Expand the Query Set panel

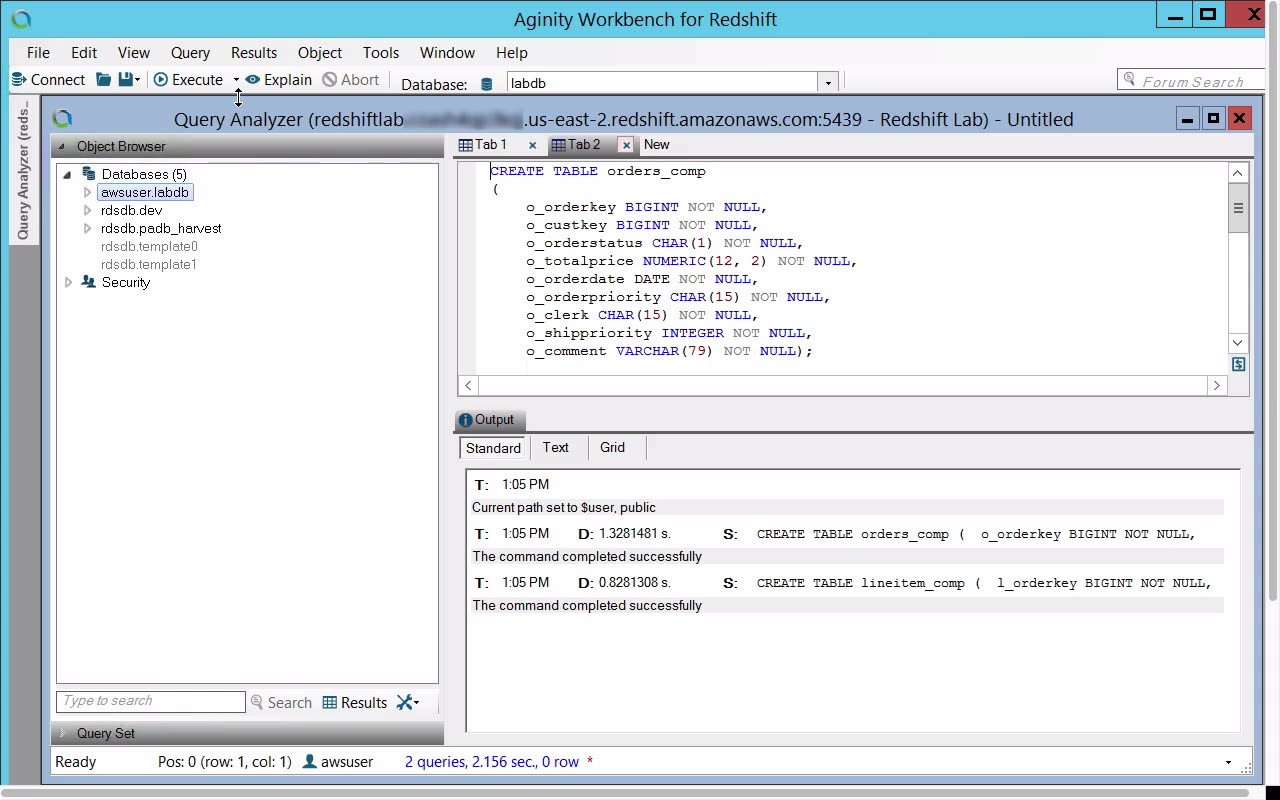pyautogui.click(x=64, y=733)
